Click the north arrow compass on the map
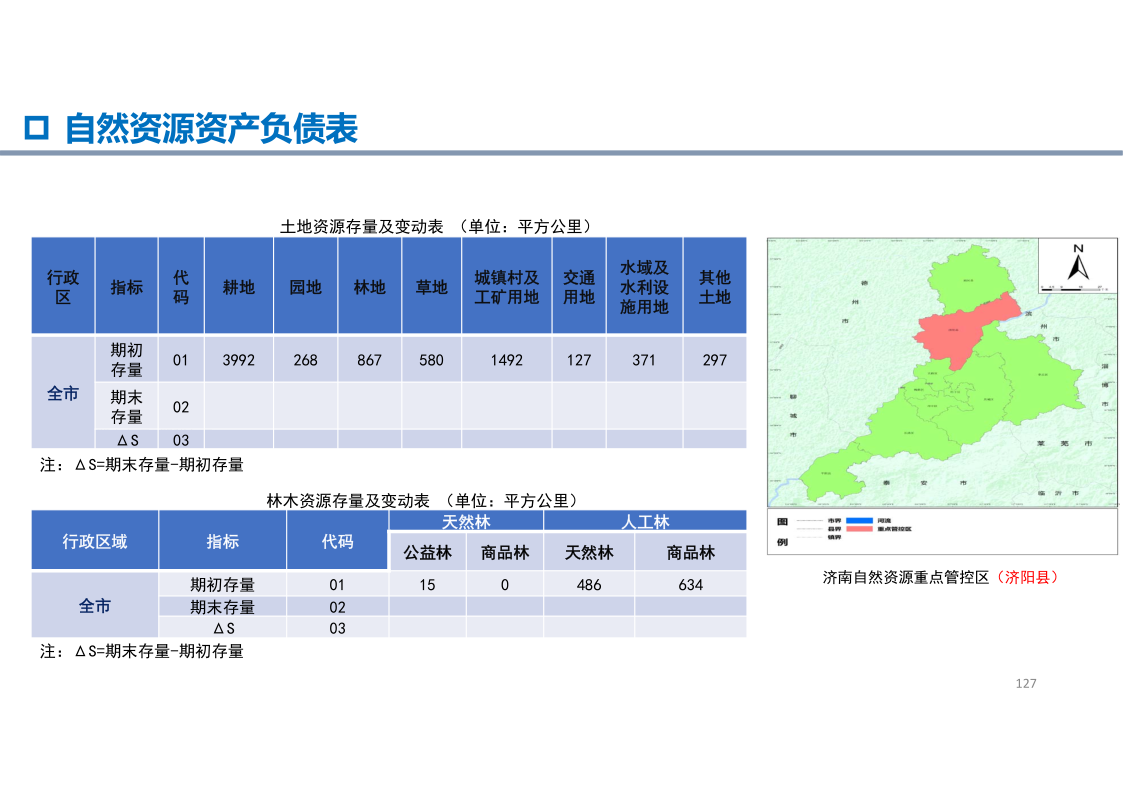 [x=1078, y=263]
